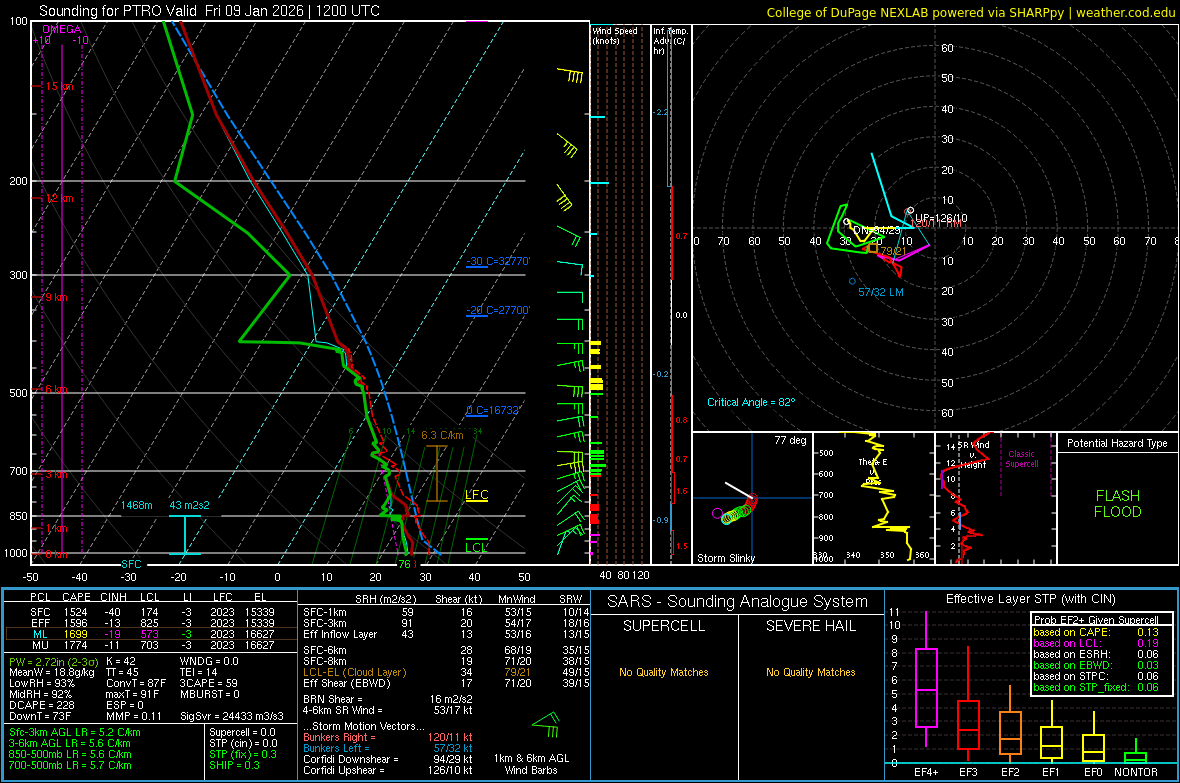
Task: Click the 3CAPE = 59 value
Action: (x=208, y=684)
